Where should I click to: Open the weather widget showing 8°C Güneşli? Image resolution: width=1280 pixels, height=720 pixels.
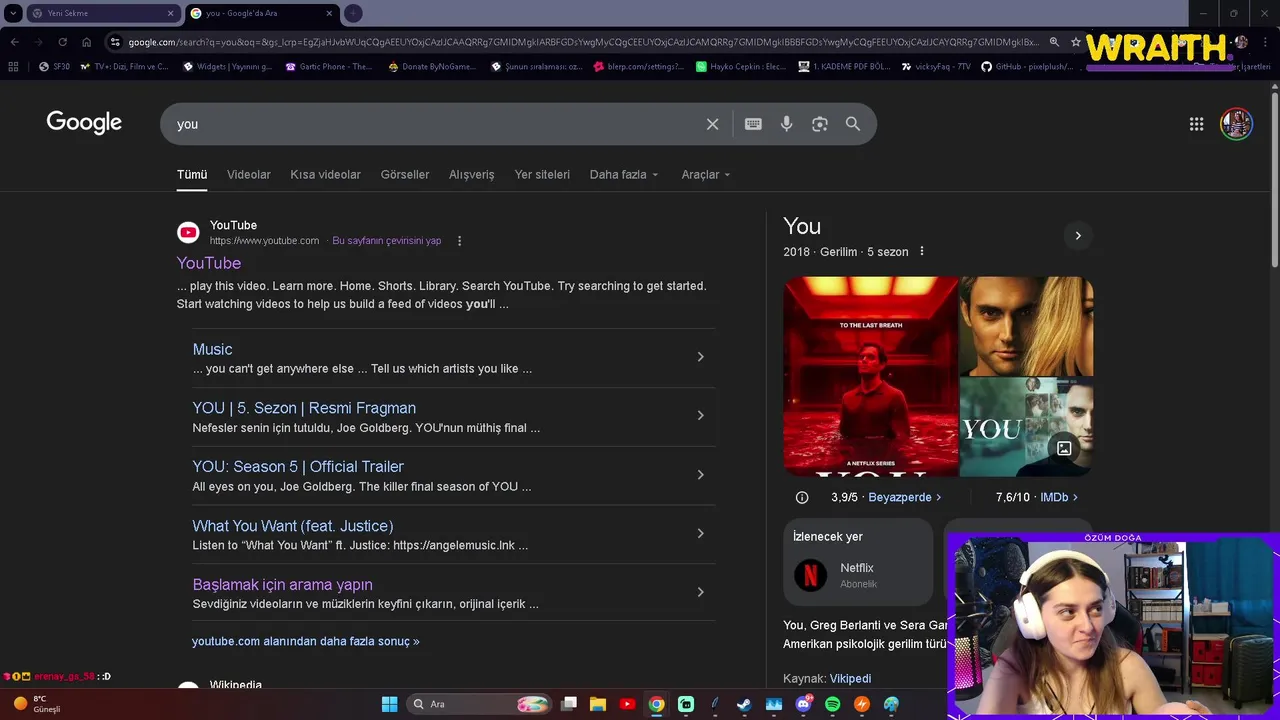(x=37, y=704)
